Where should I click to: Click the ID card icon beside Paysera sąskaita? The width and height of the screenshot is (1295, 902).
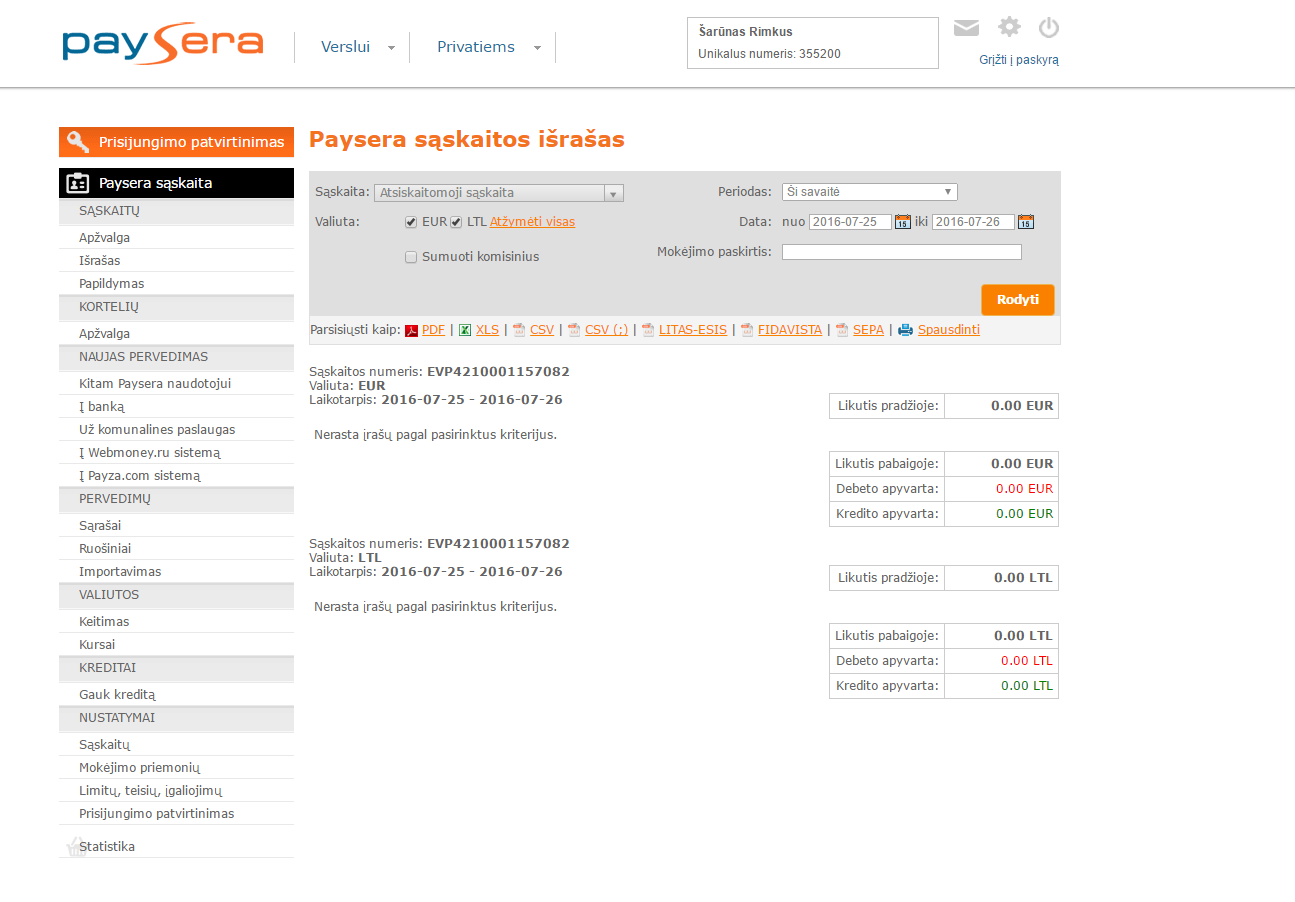(78, 183)
